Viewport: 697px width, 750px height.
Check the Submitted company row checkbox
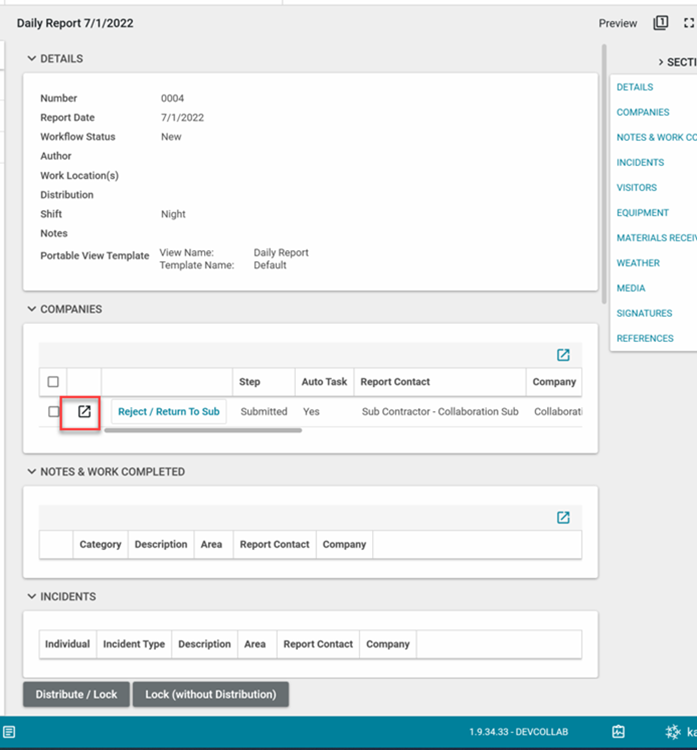pyautogui.click(x=53, y=412)
